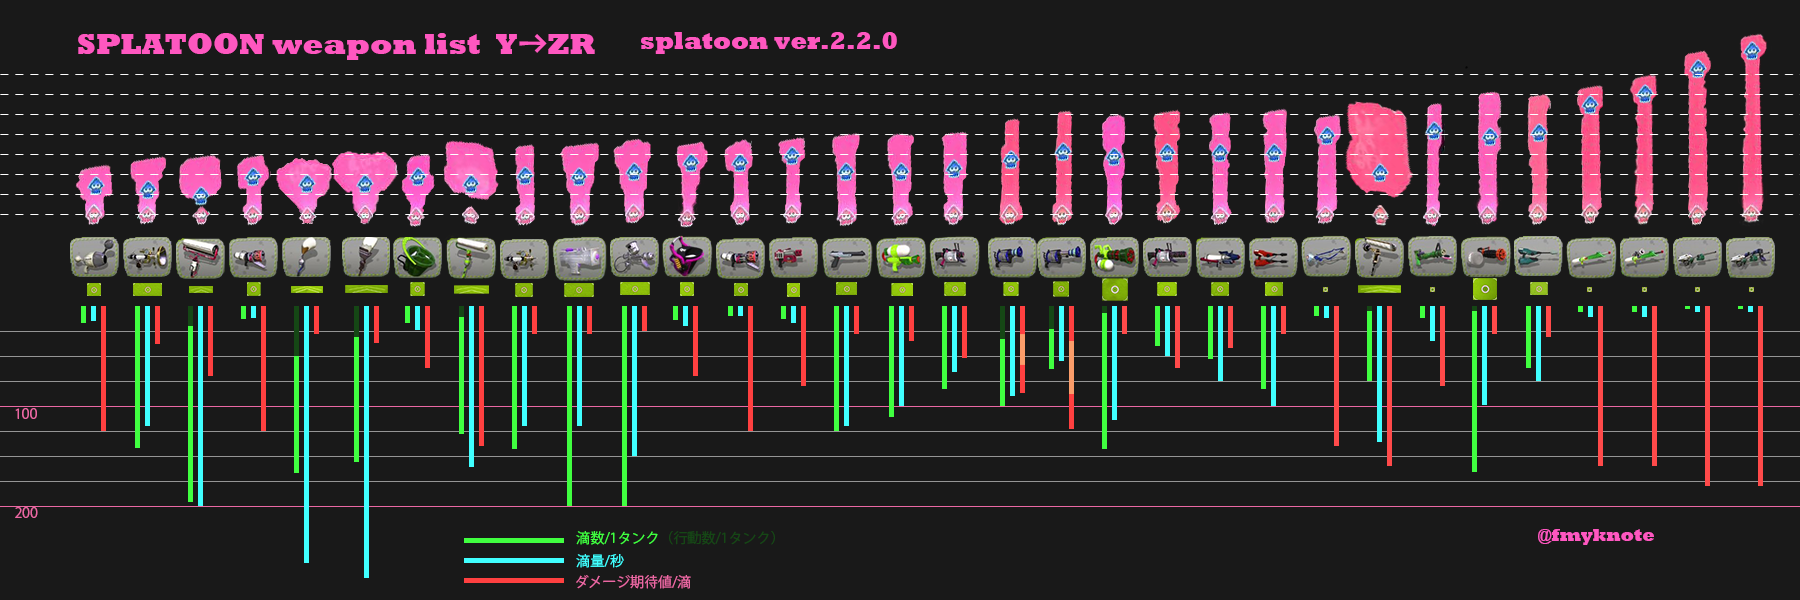Viewport: 1800px width, 600px height.
Task: Click the long cyan bar below the Octobrush
Action: [366, 442]
